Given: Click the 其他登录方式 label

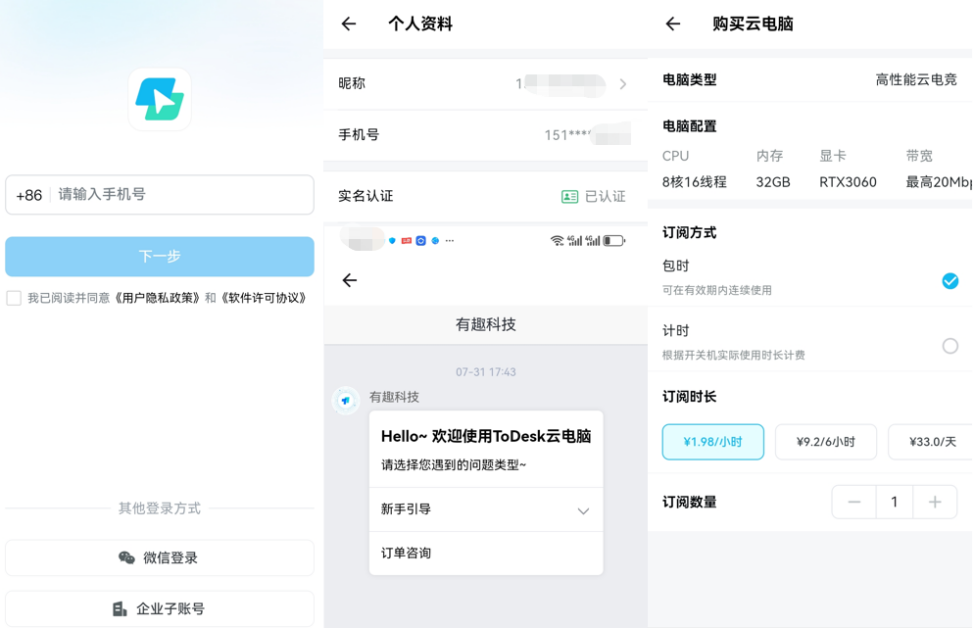Looking at the screenshot, I should click(160, 508).
